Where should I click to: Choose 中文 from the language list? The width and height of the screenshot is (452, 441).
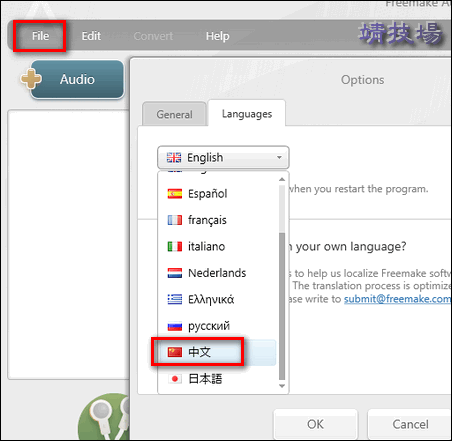pyautogui.click(x=217, y=352)
